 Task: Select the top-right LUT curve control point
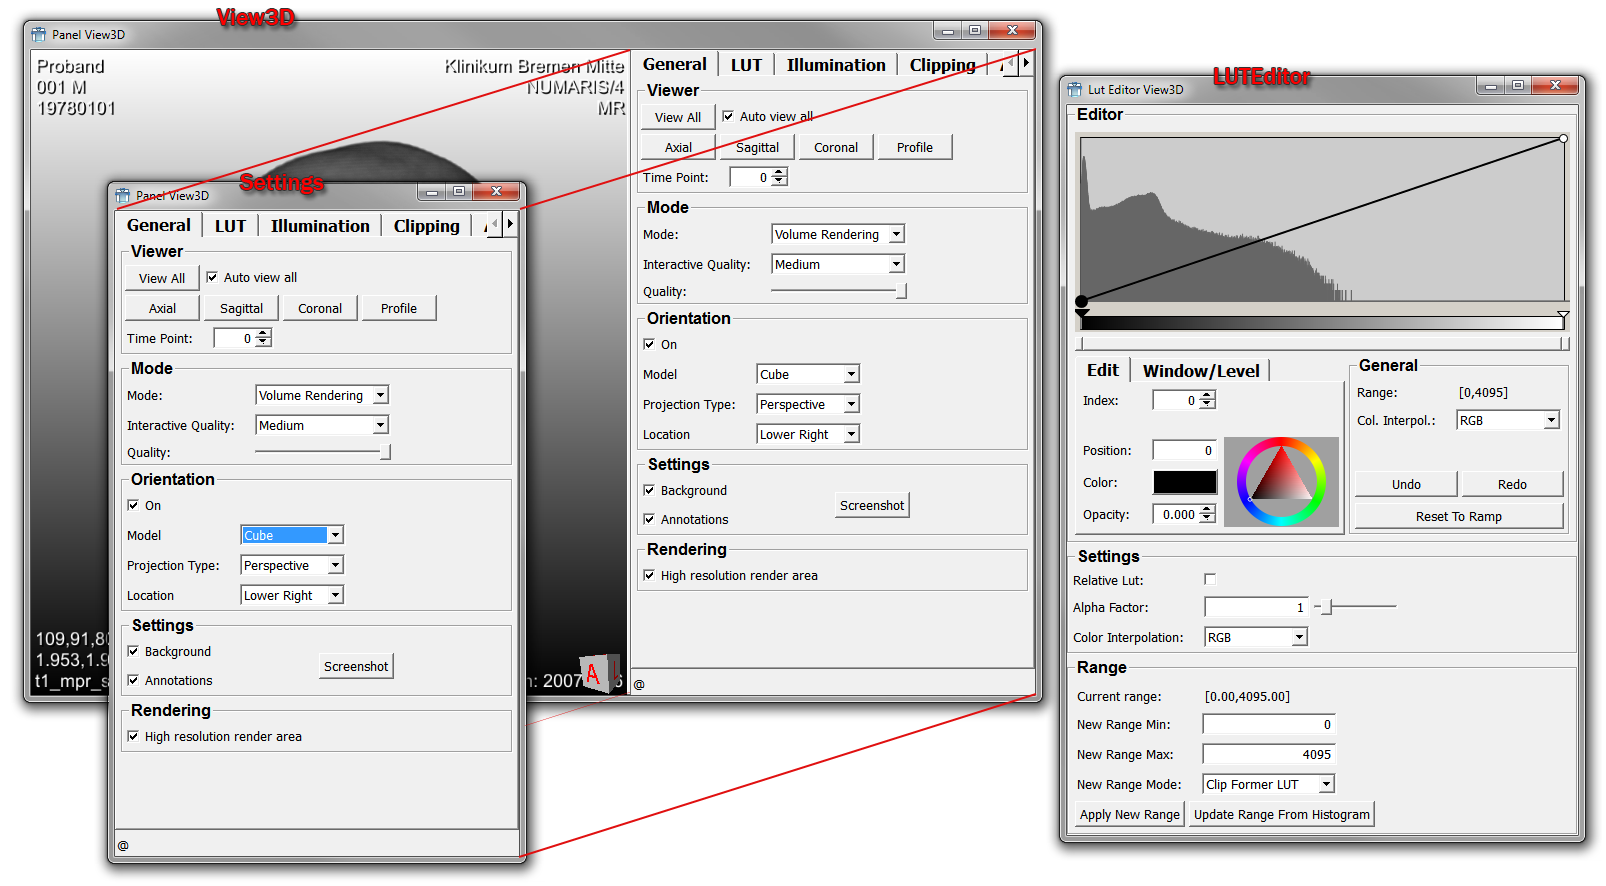click(x=1563, y=139)
